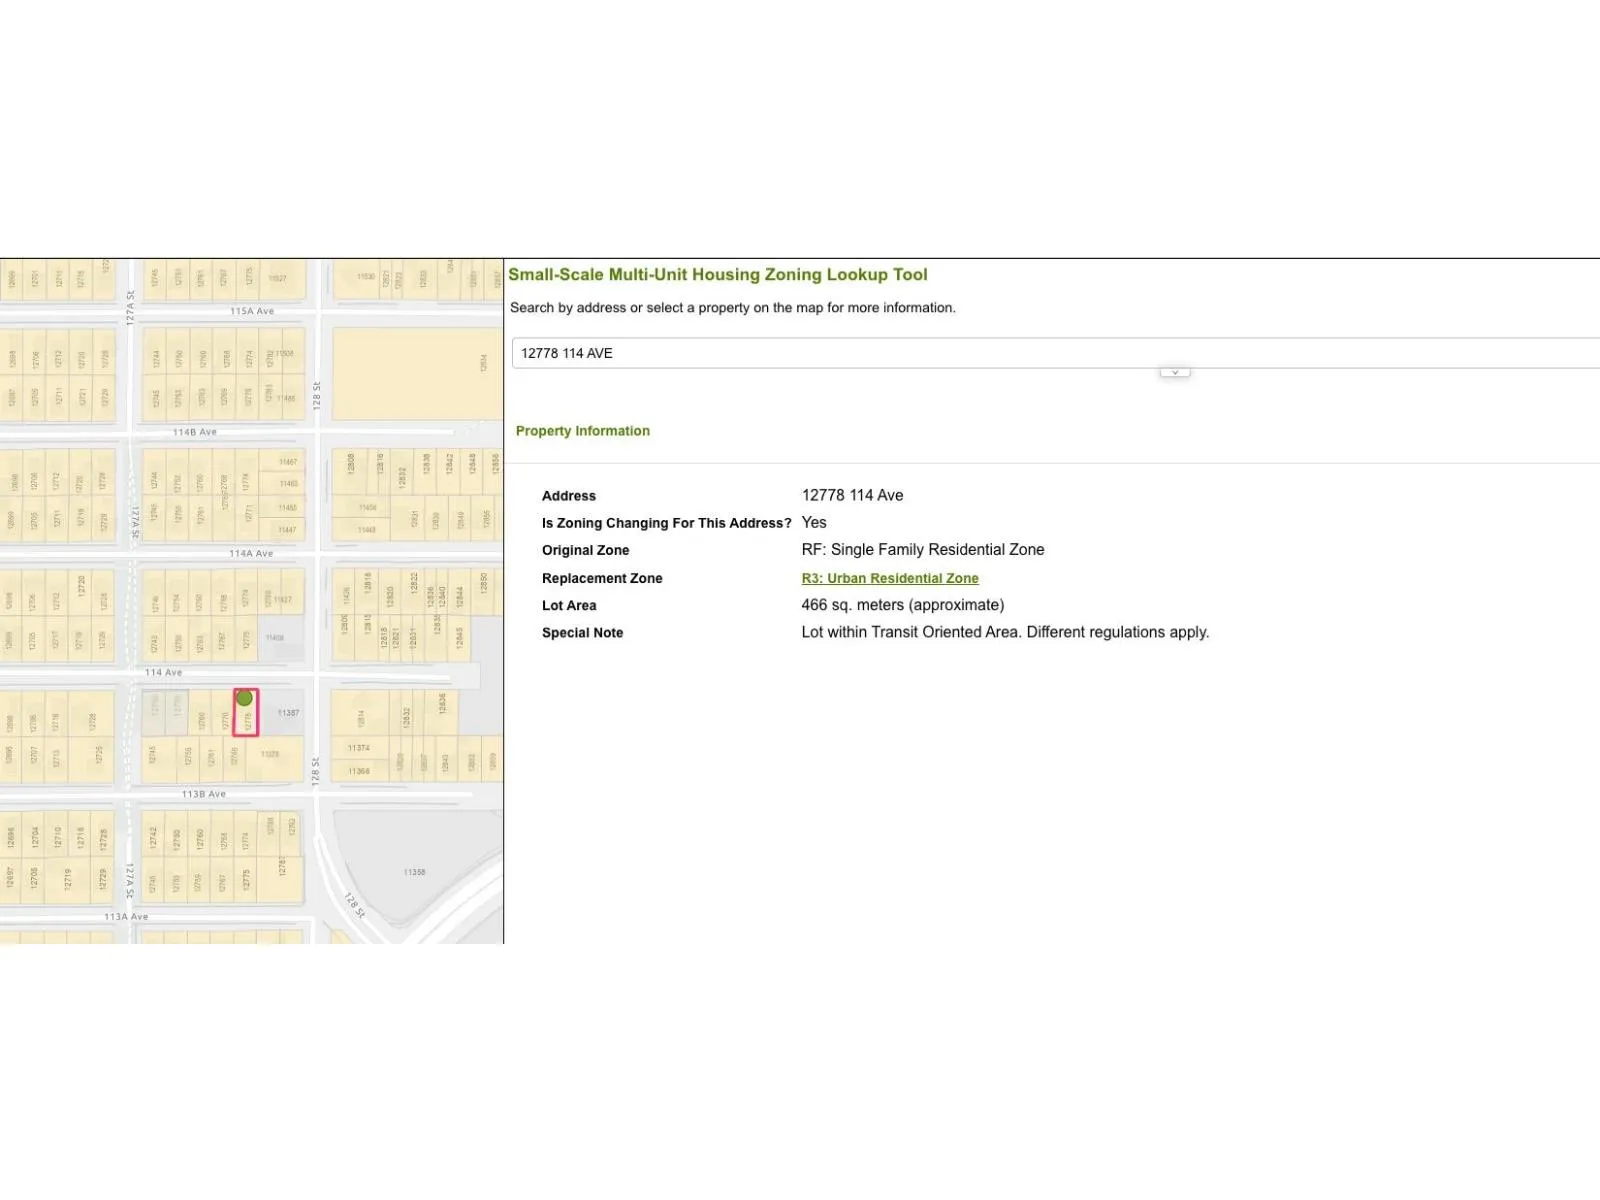The width and height of the screenshot is (1600, 1200).
Task: Open the R3: Urban Residential Zone link
Action: (889, 578)
